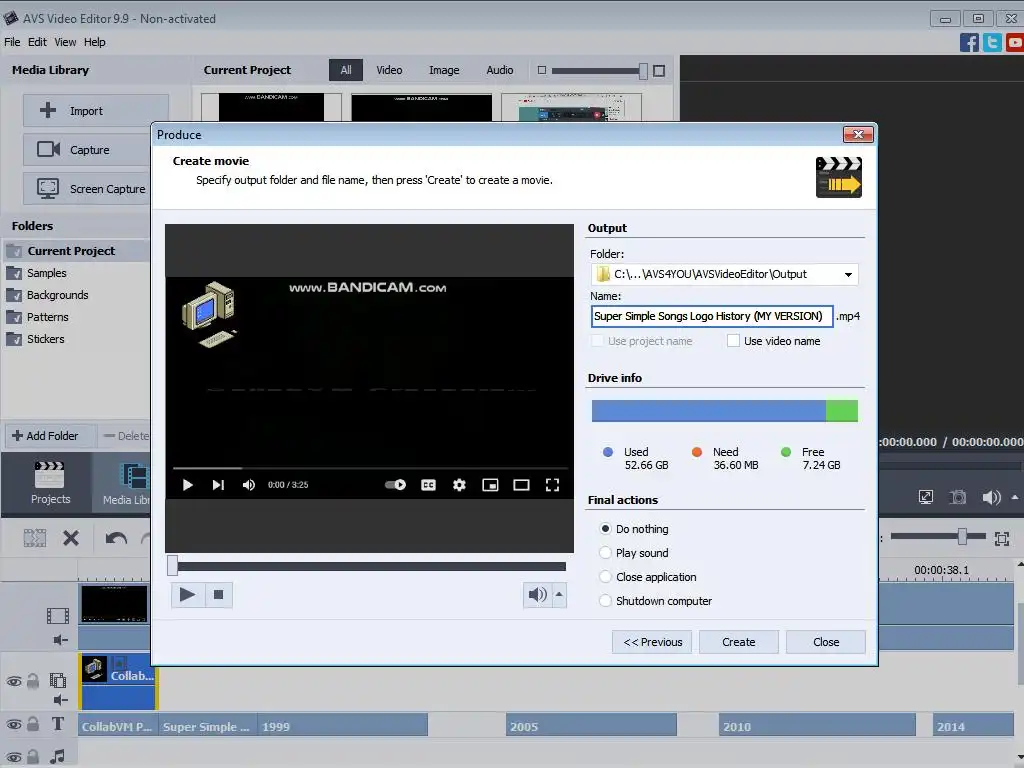Screen dimensions: 1024x768
Task: Click the Add Folder button
Action: [x=51, y=436]
